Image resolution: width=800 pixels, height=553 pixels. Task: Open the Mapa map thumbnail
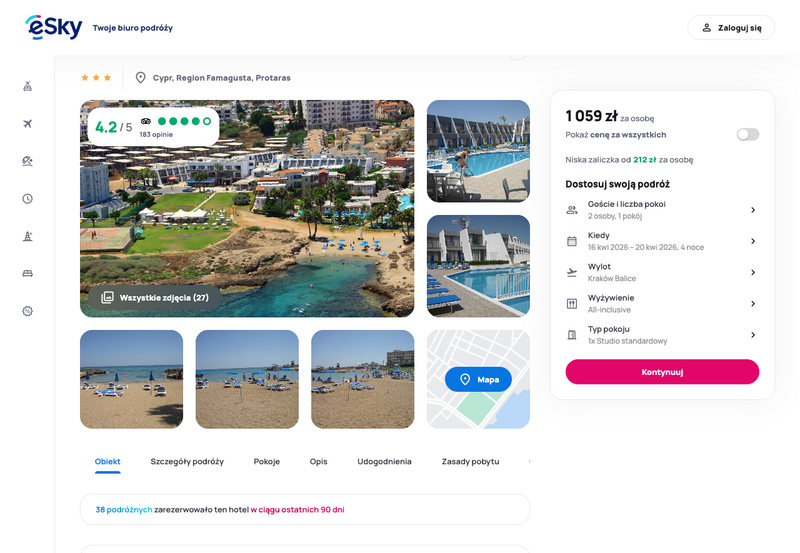478,380
